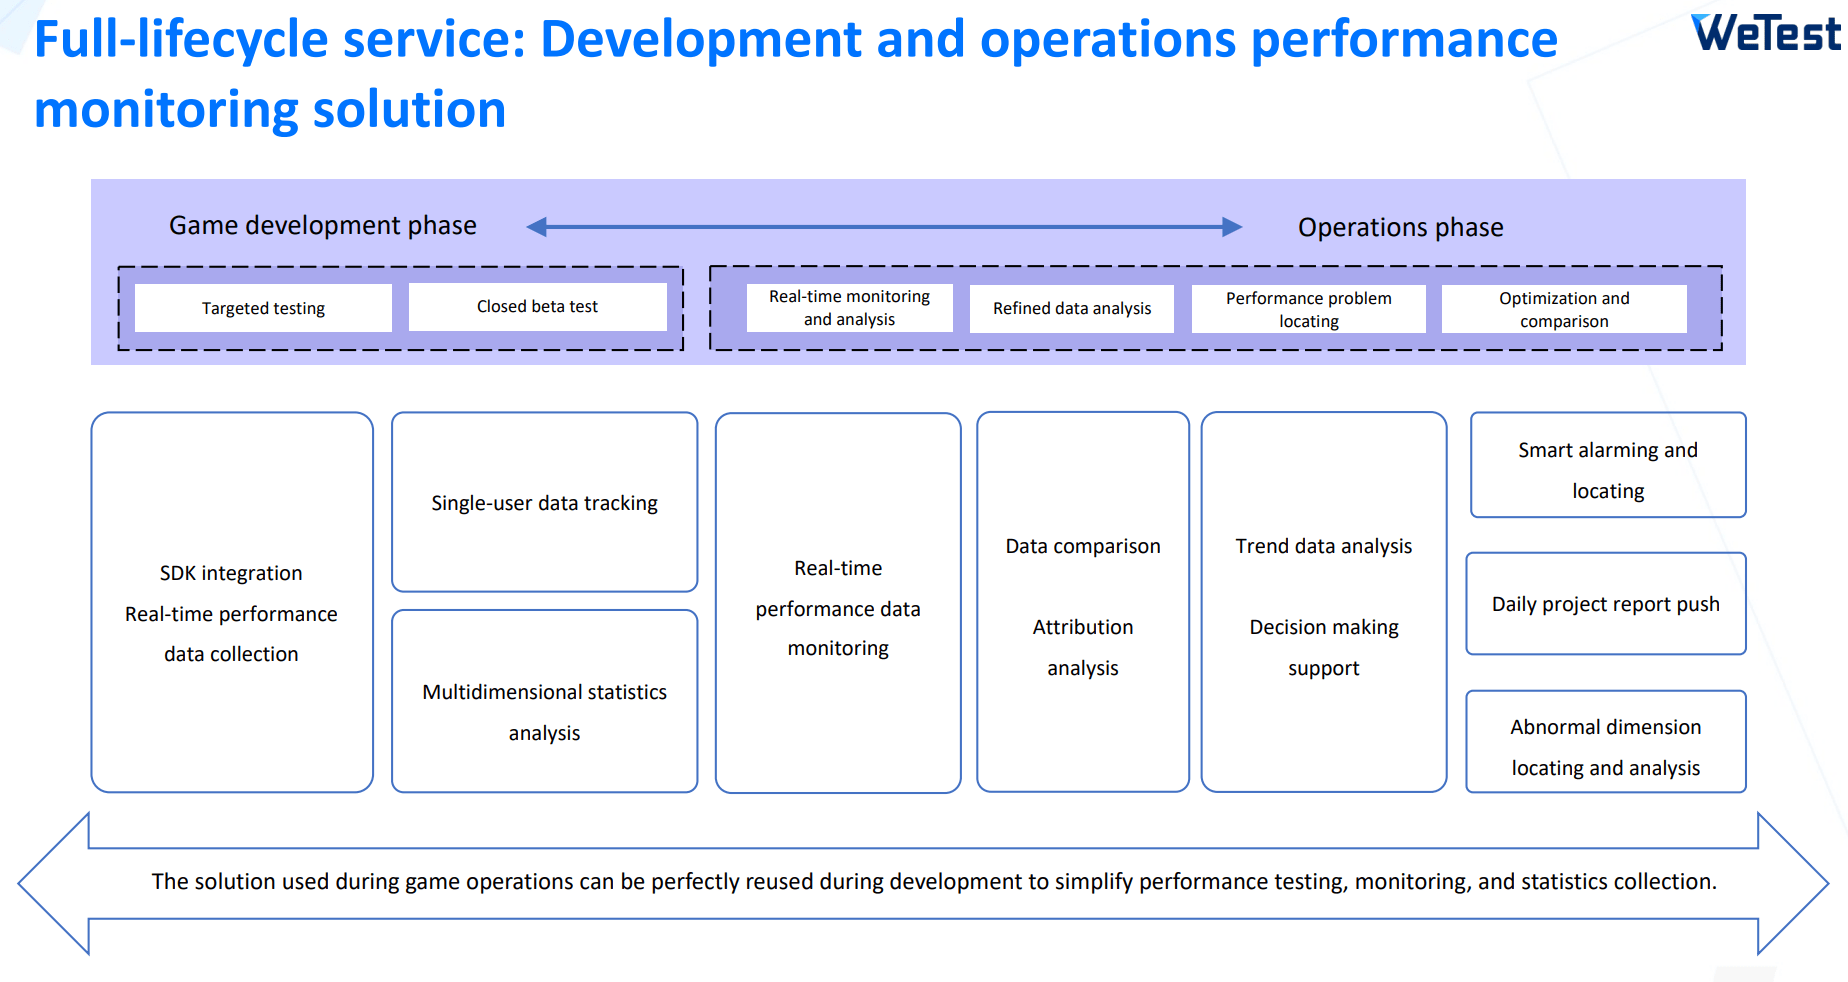Click Single-user data tracking card
This screenshot has height=982, width=1848.
tap(545, 502)
